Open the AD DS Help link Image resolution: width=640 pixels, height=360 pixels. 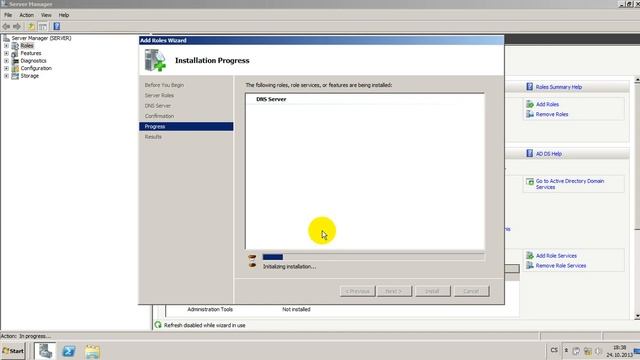(x=549, y=154)
